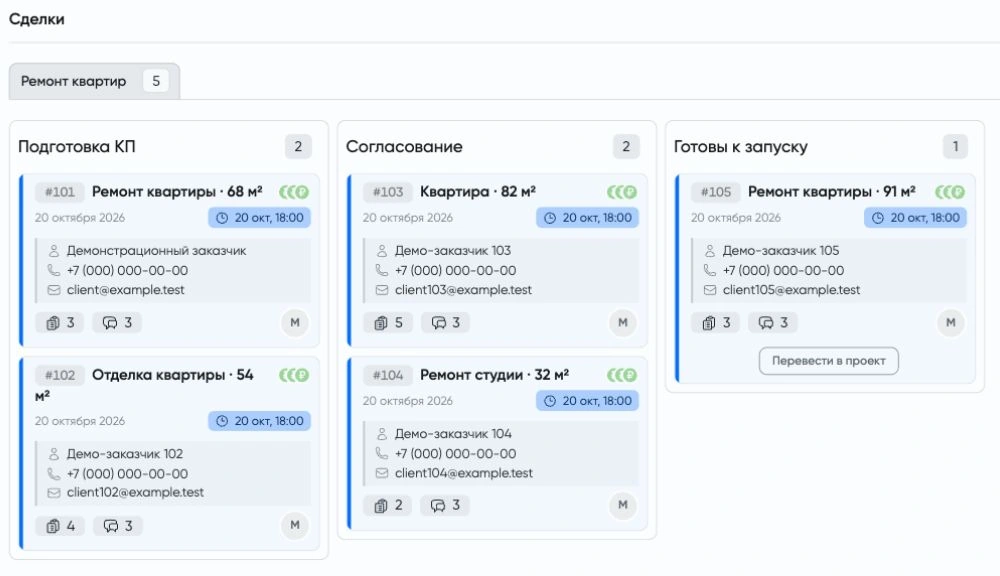Click the green status icon on deal #102
Image resolution: width=1000 pixels, height=576 pixels.
click(294, 375)
